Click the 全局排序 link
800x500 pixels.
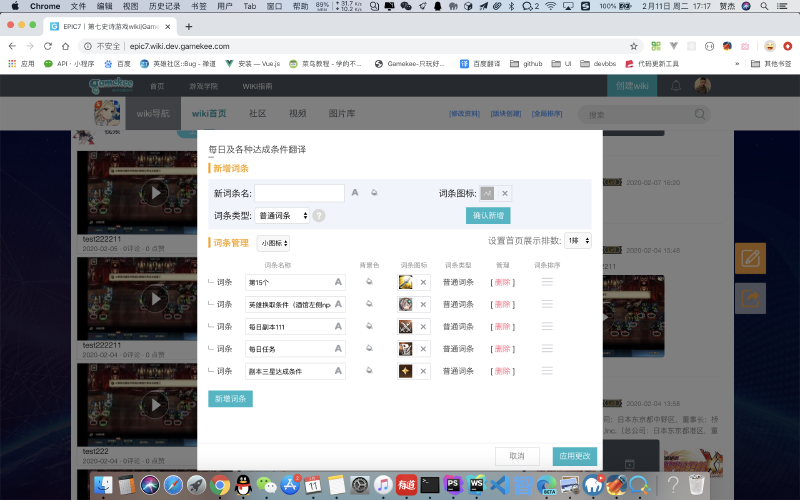547,114
